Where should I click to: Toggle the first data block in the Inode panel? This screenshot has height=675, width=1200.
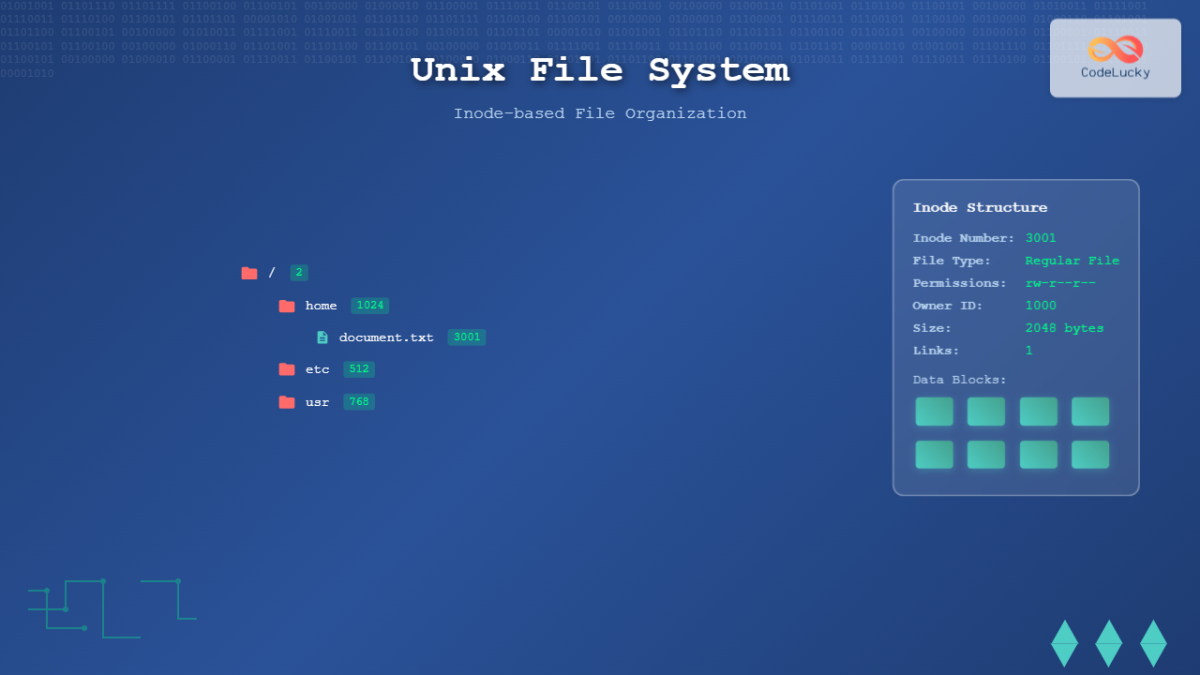coord(933,411)
